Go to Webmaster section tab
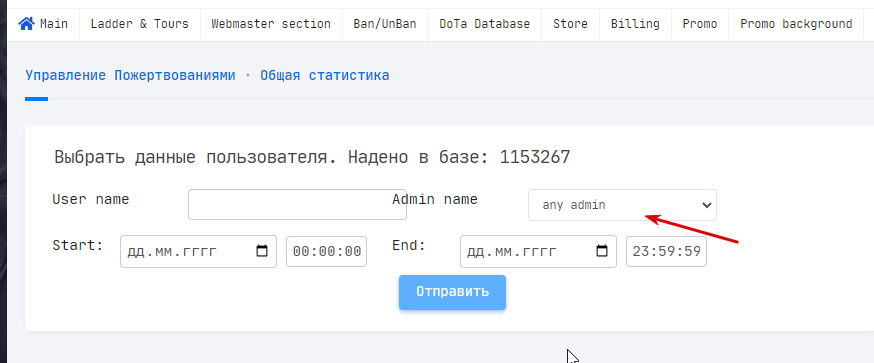This screenshot has width=874, height=363. click(x=271, y=24)
